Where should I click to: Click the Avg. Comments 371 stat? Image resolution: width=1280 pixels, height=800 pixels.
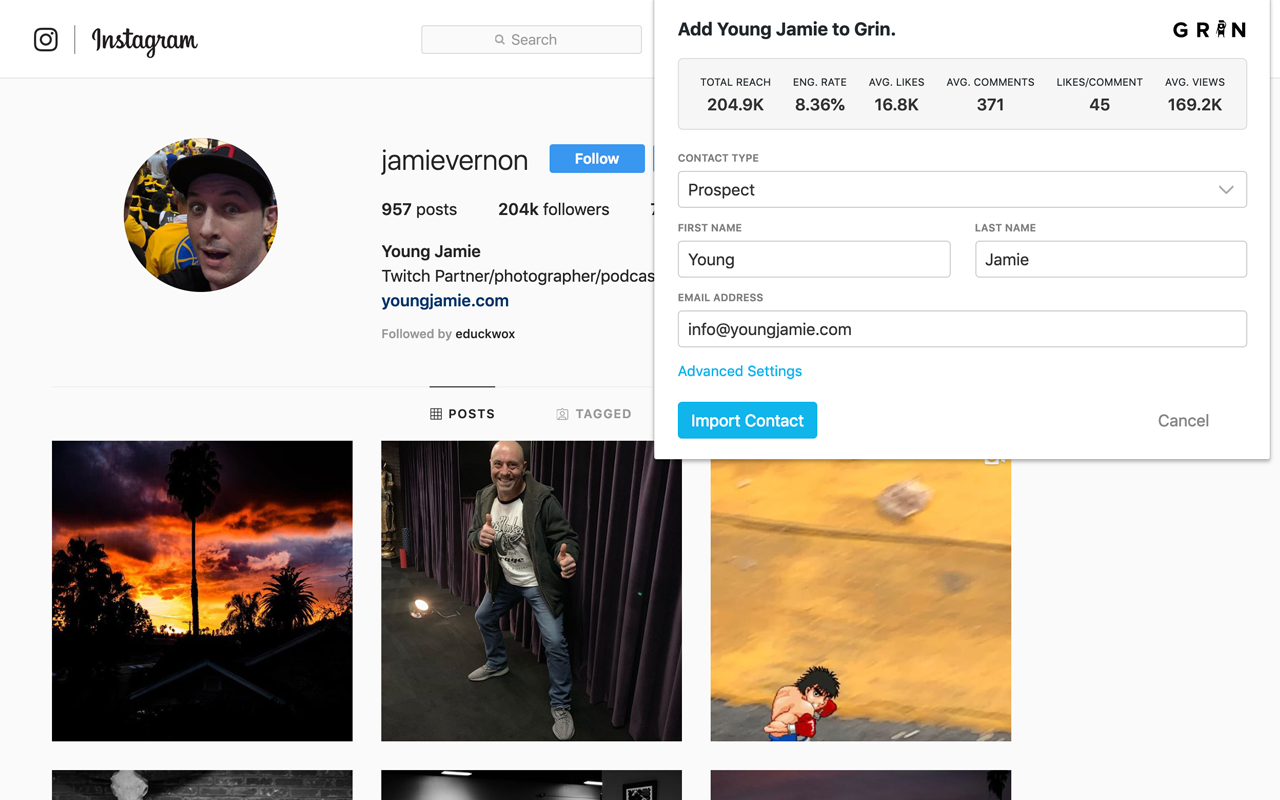point(990,94)
